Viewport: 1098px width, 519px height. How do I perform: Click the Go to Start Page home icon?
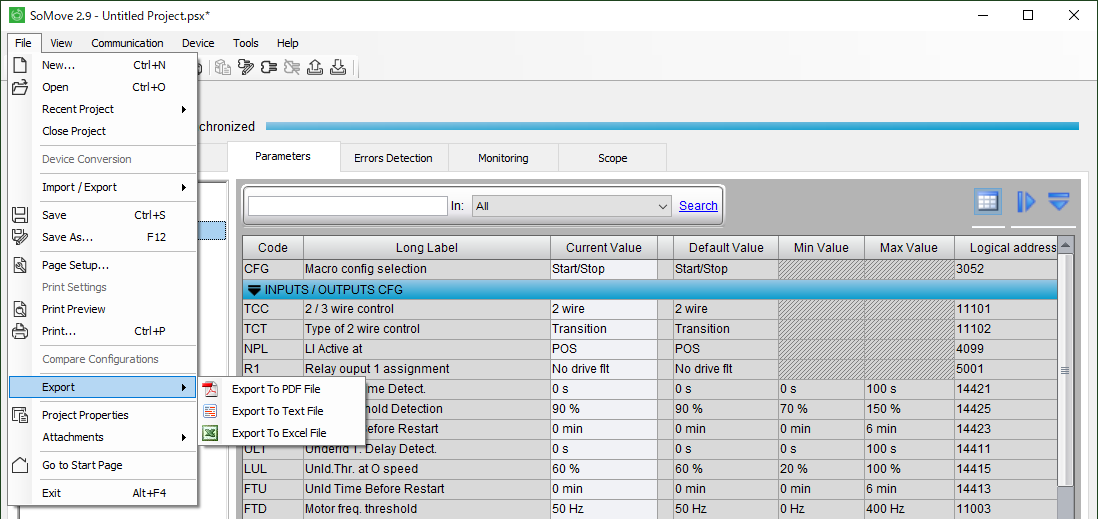coord(20,465)
